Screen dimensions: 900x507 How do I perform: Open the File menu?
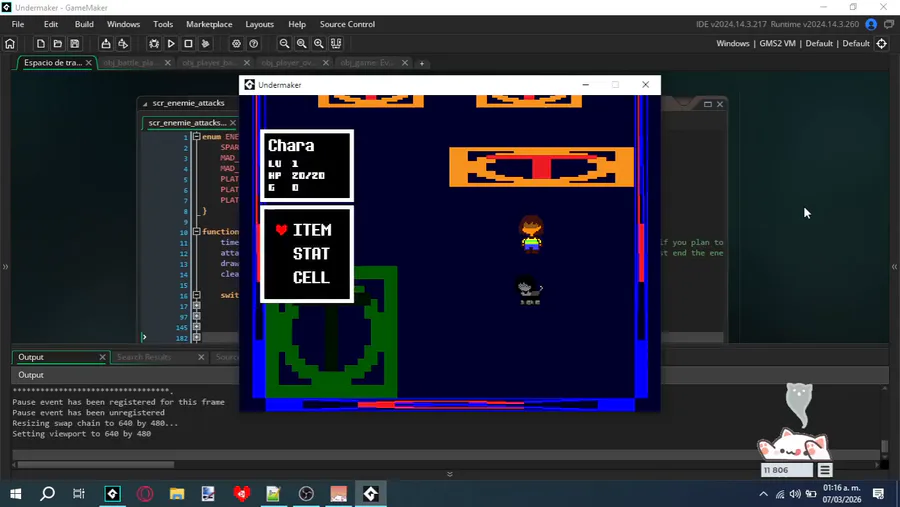18,24
